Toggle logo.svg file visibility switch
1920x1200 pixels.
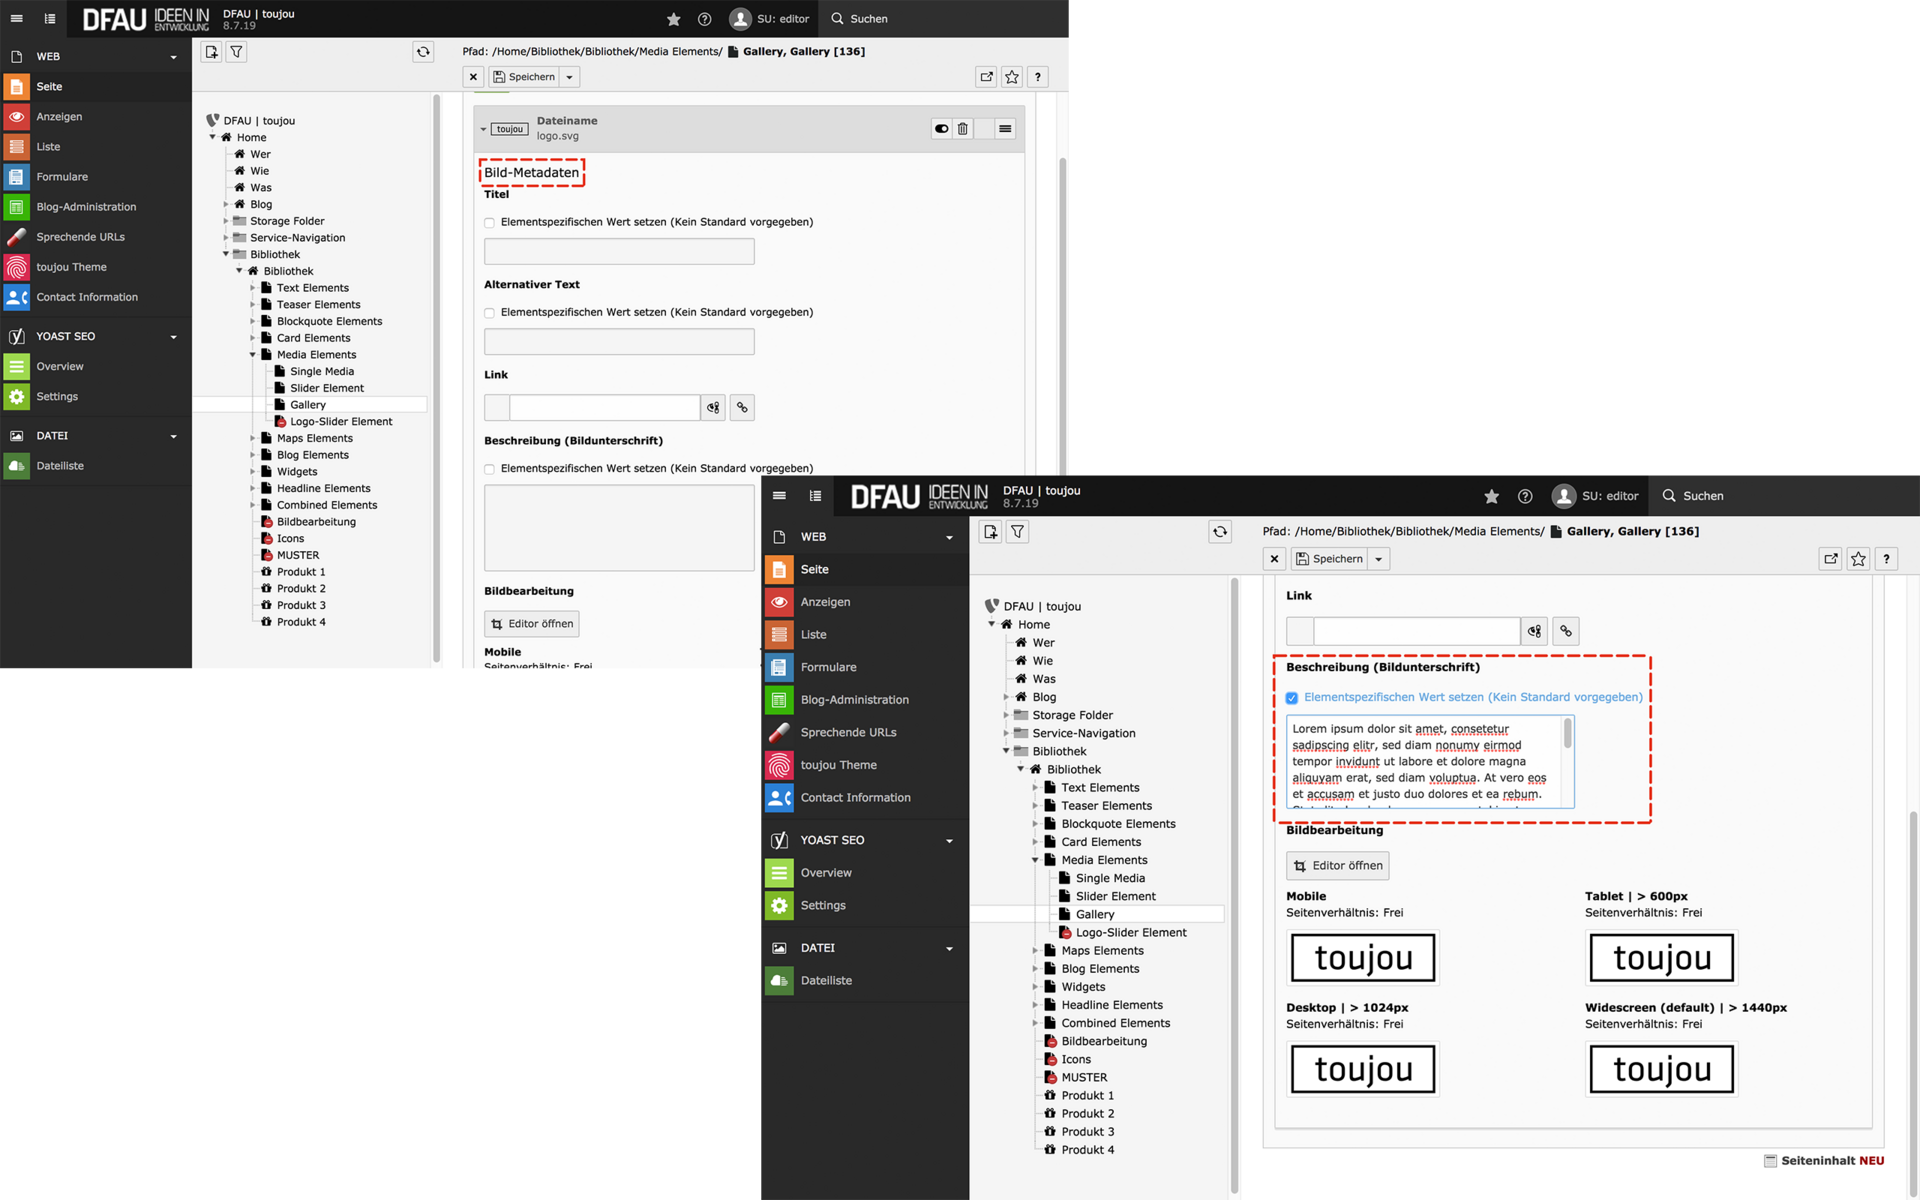pos(941,129)
